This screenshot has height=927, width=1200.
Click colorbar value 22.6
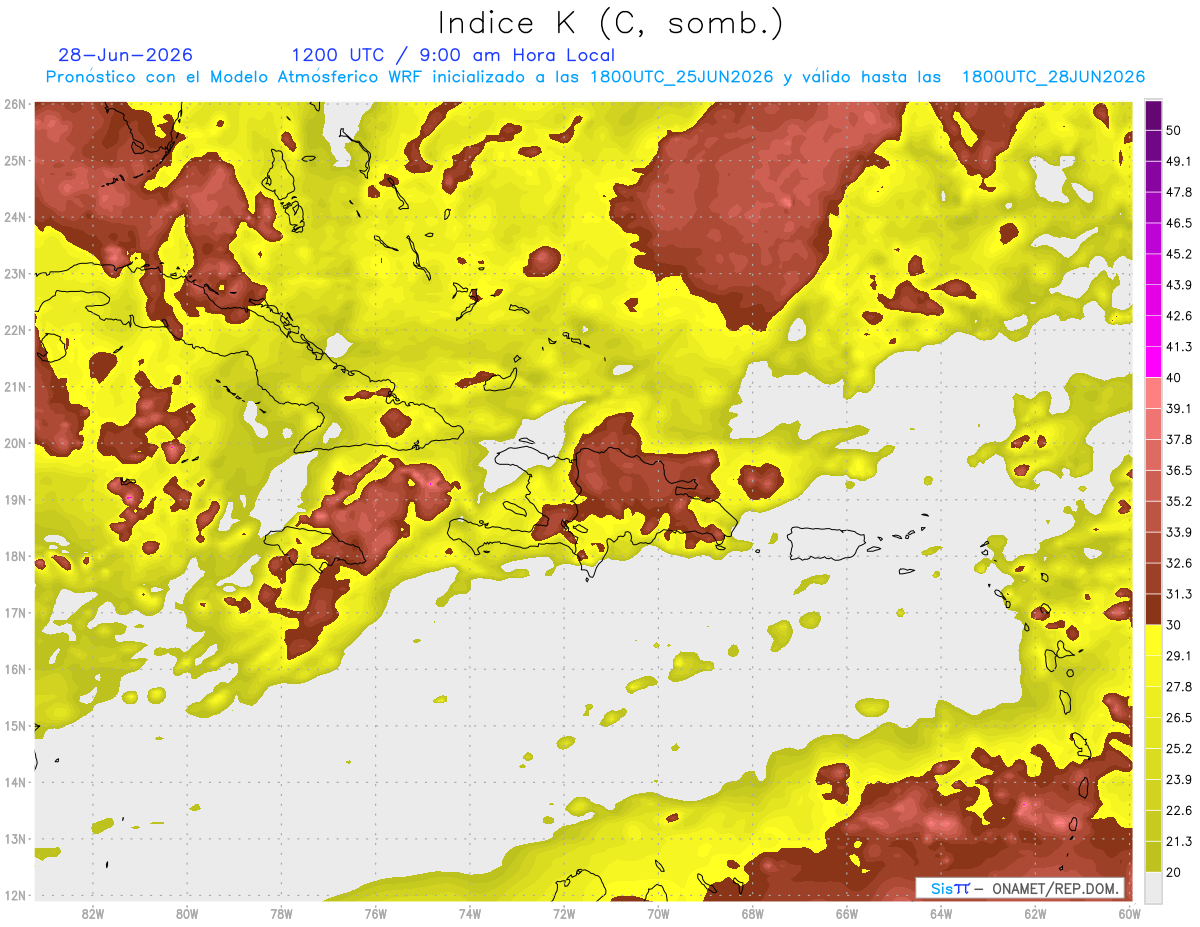point(1180,810)
